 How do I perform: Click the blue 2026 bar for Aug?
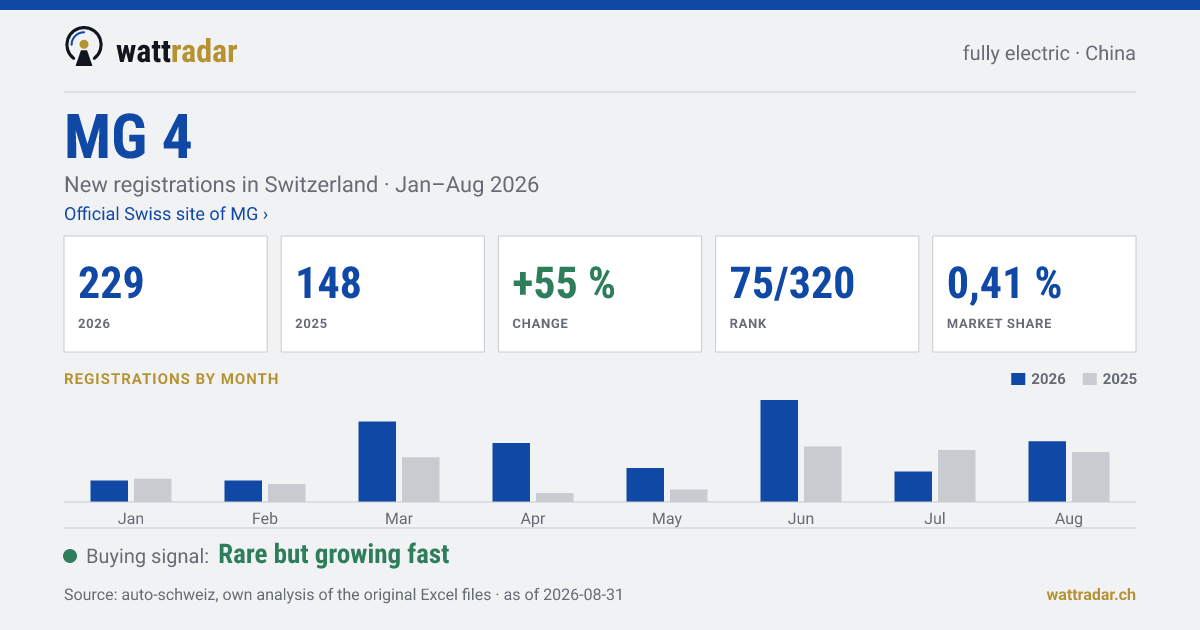click(1047, 472)
